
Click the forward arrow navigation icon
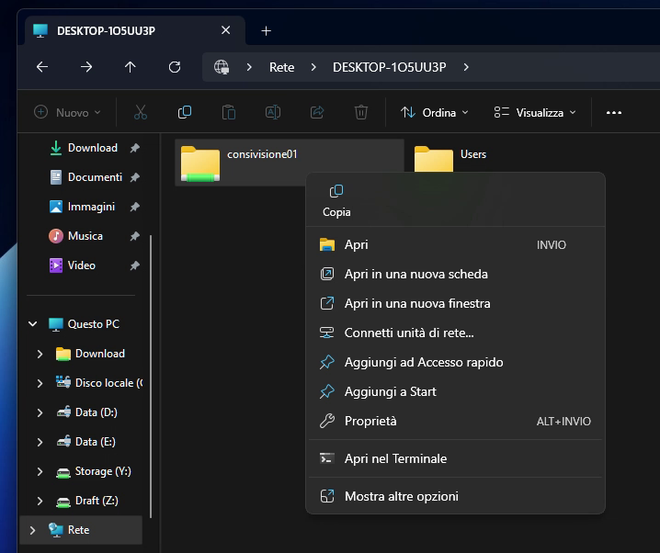(86, 67)
